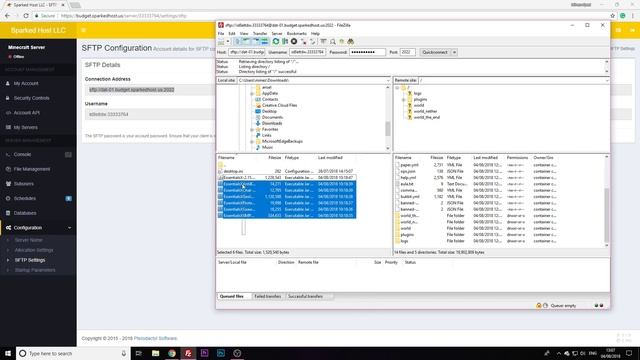The width and height of the screenshot is (640, 360).
Task: Click the Port input field
Action: 407,52
